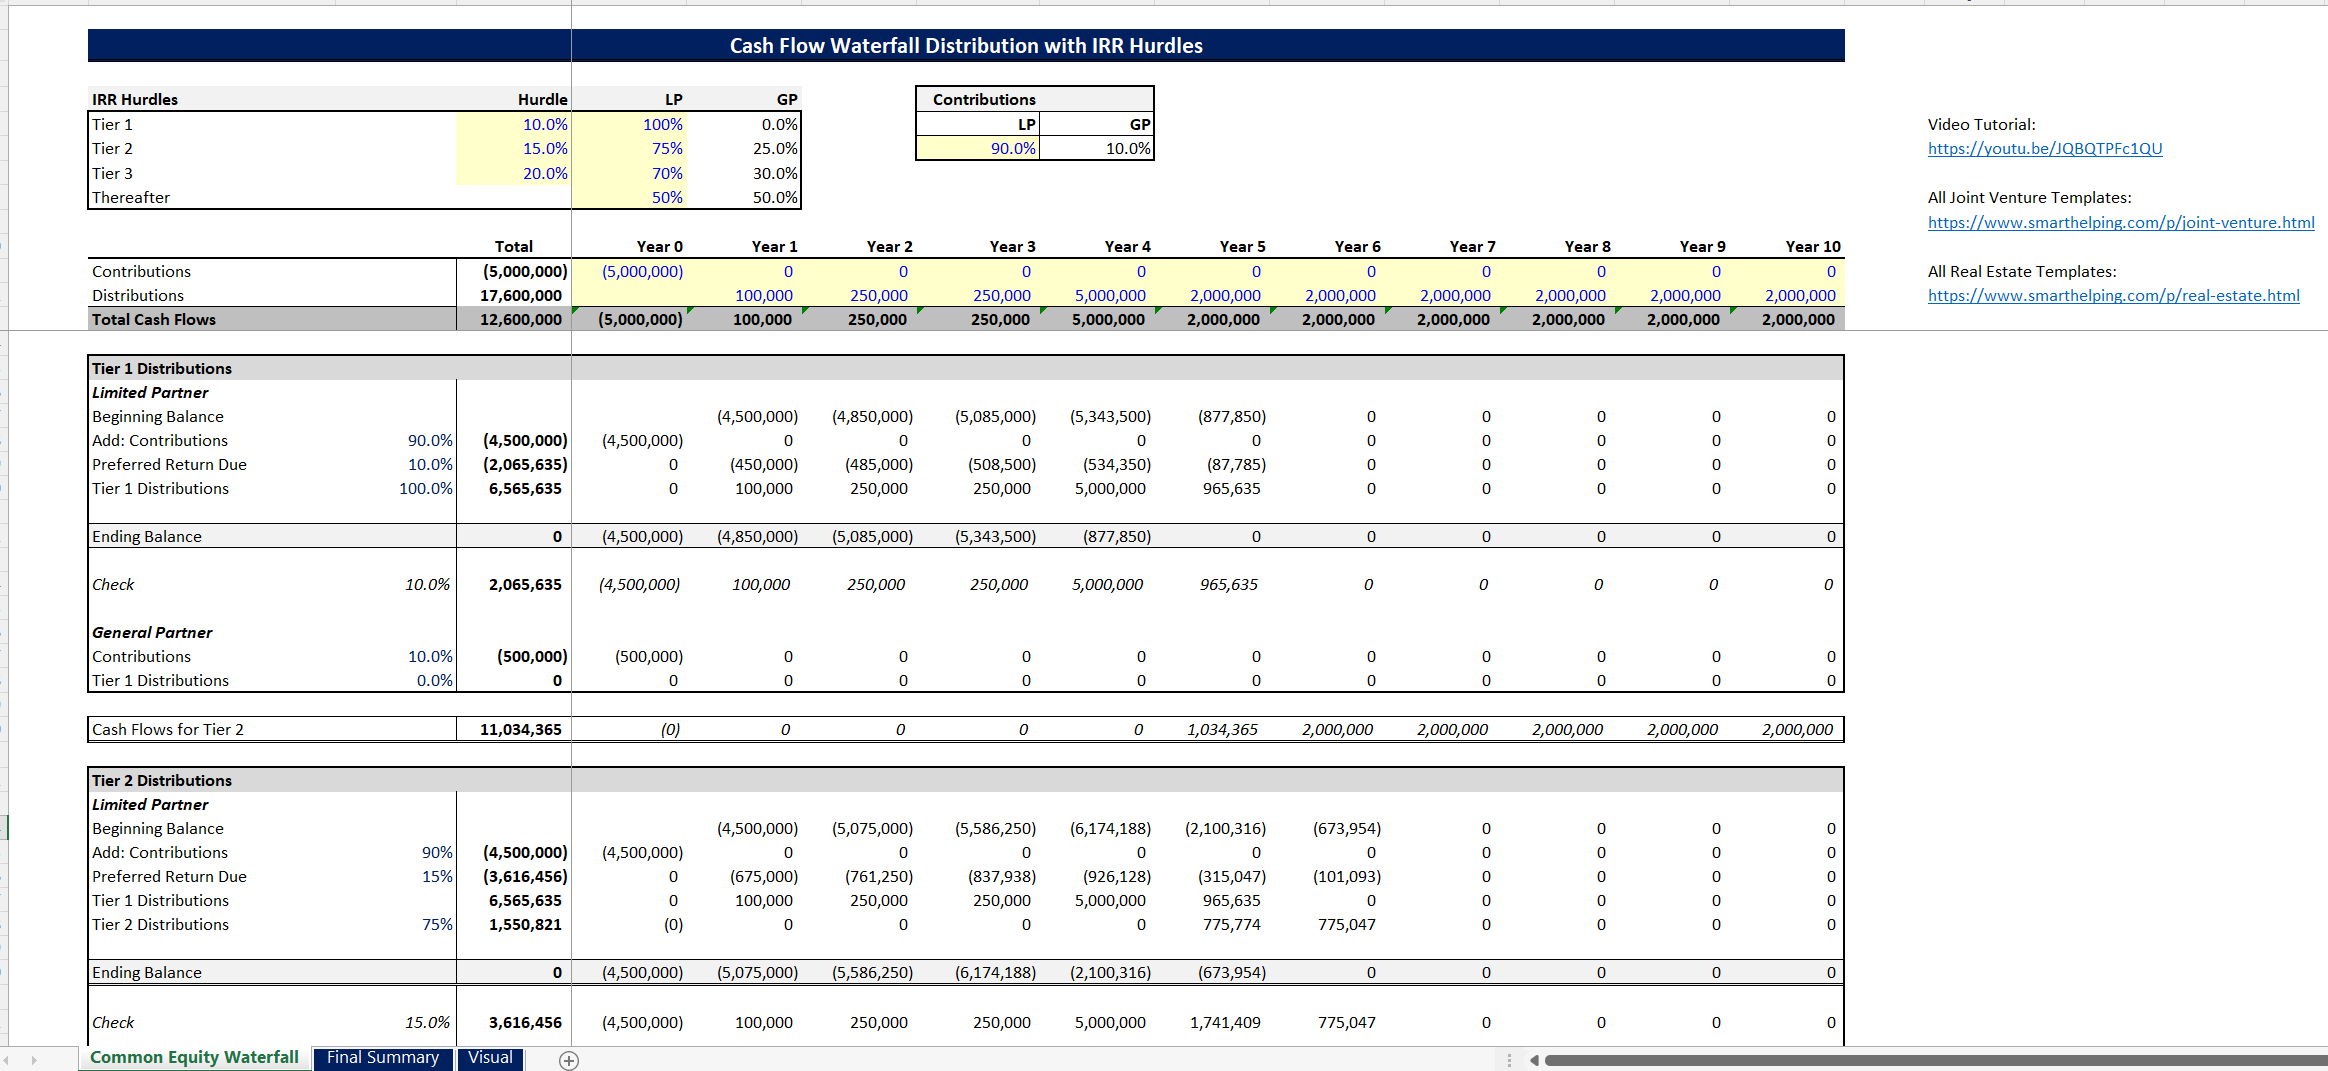Click the horizontal scrollbar thumb
The height and width of the screenshot is (1071, 2328).
1935,1060
